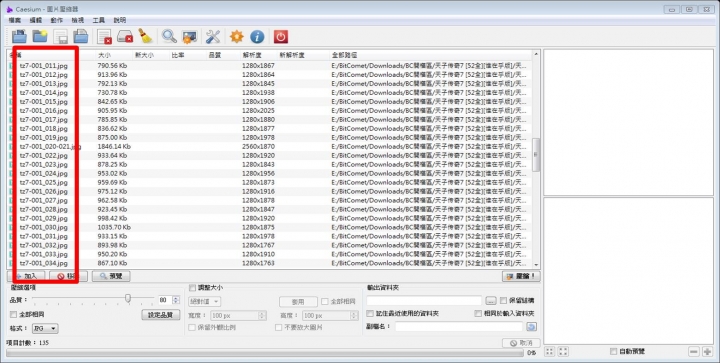Viewport: 720px width, 363px height.
Task: Open the 檢視 menu
Action: [78, 20]
